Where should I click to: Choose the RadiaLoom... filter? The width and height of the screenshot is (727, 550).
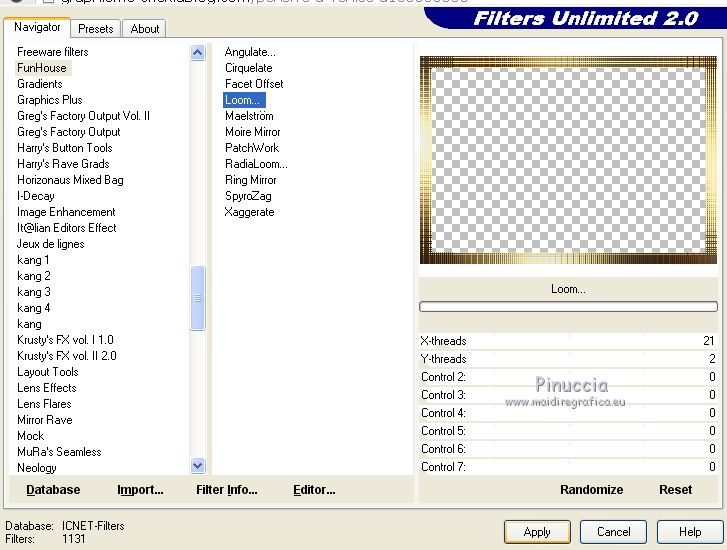pos(256,164)
